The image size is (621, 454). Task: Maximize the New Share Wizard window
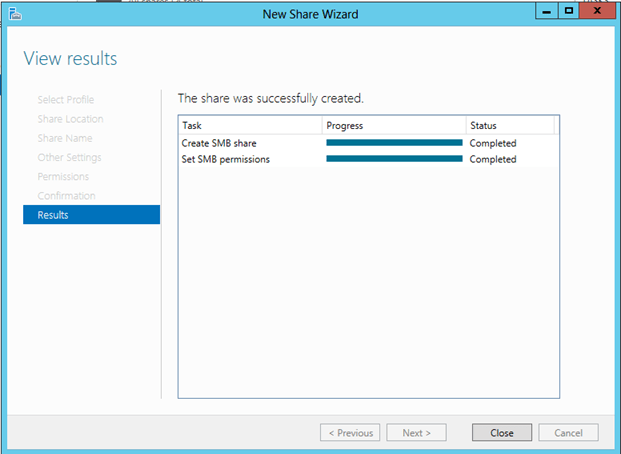(568, 12)
